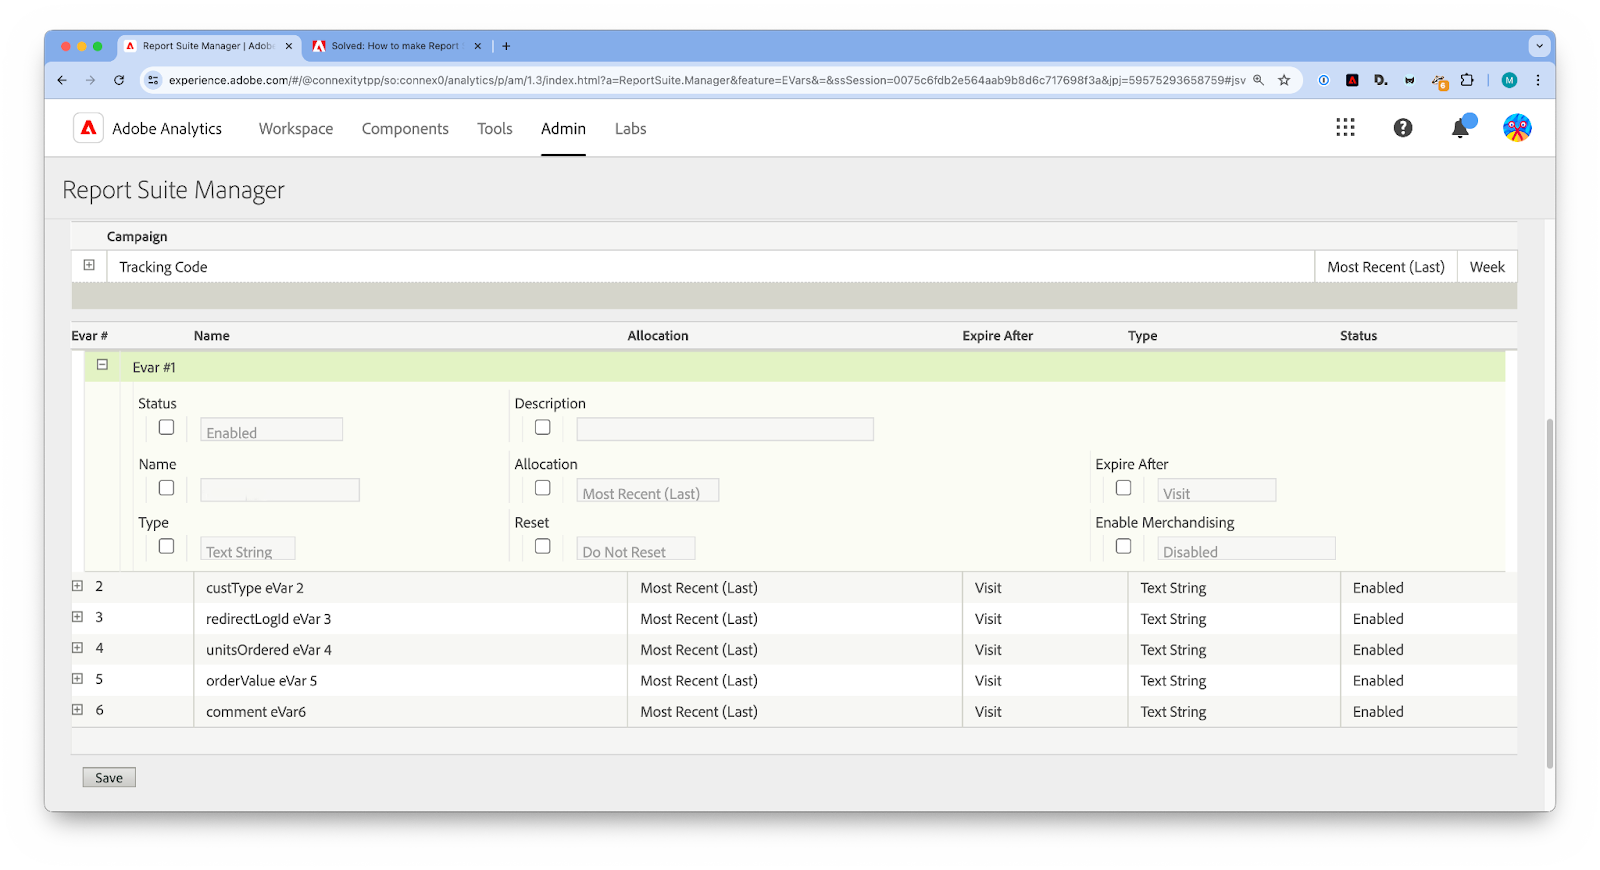This screenshot has width=1600, height=870.
Task: Bookmark this page with the star
Action: (1284, 80)
